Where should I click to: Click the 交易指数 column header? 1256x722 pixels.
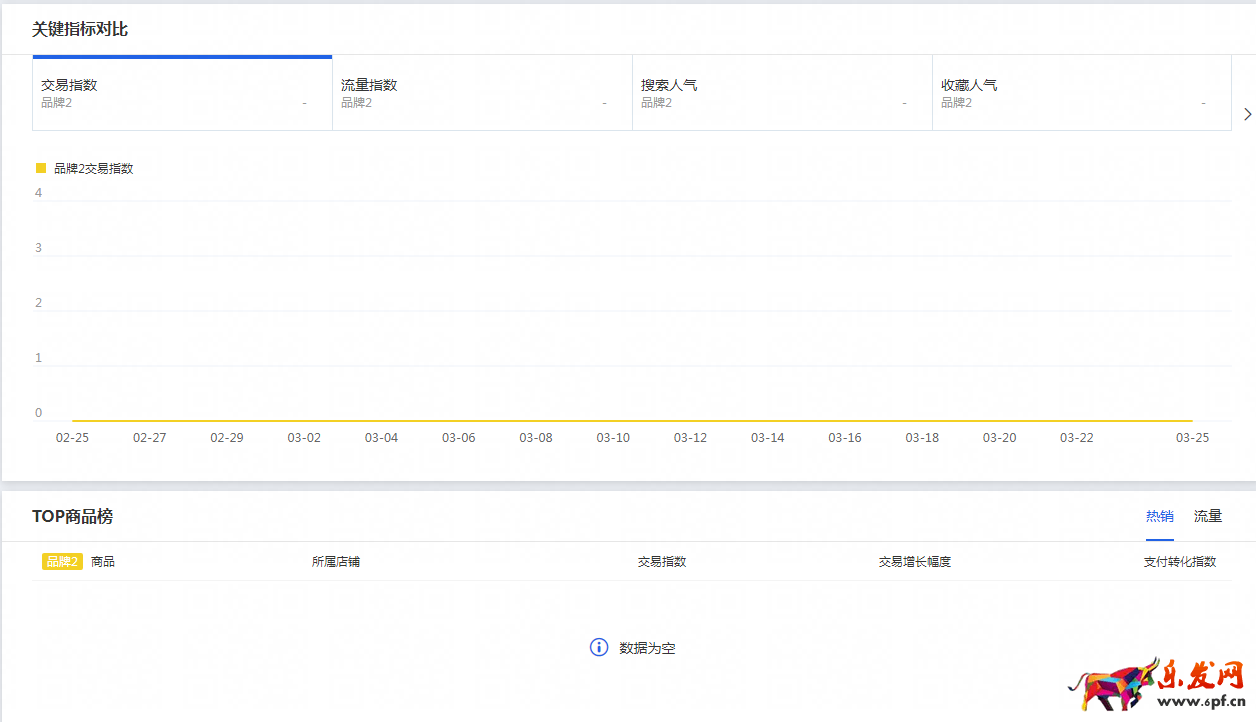[661, 562]
